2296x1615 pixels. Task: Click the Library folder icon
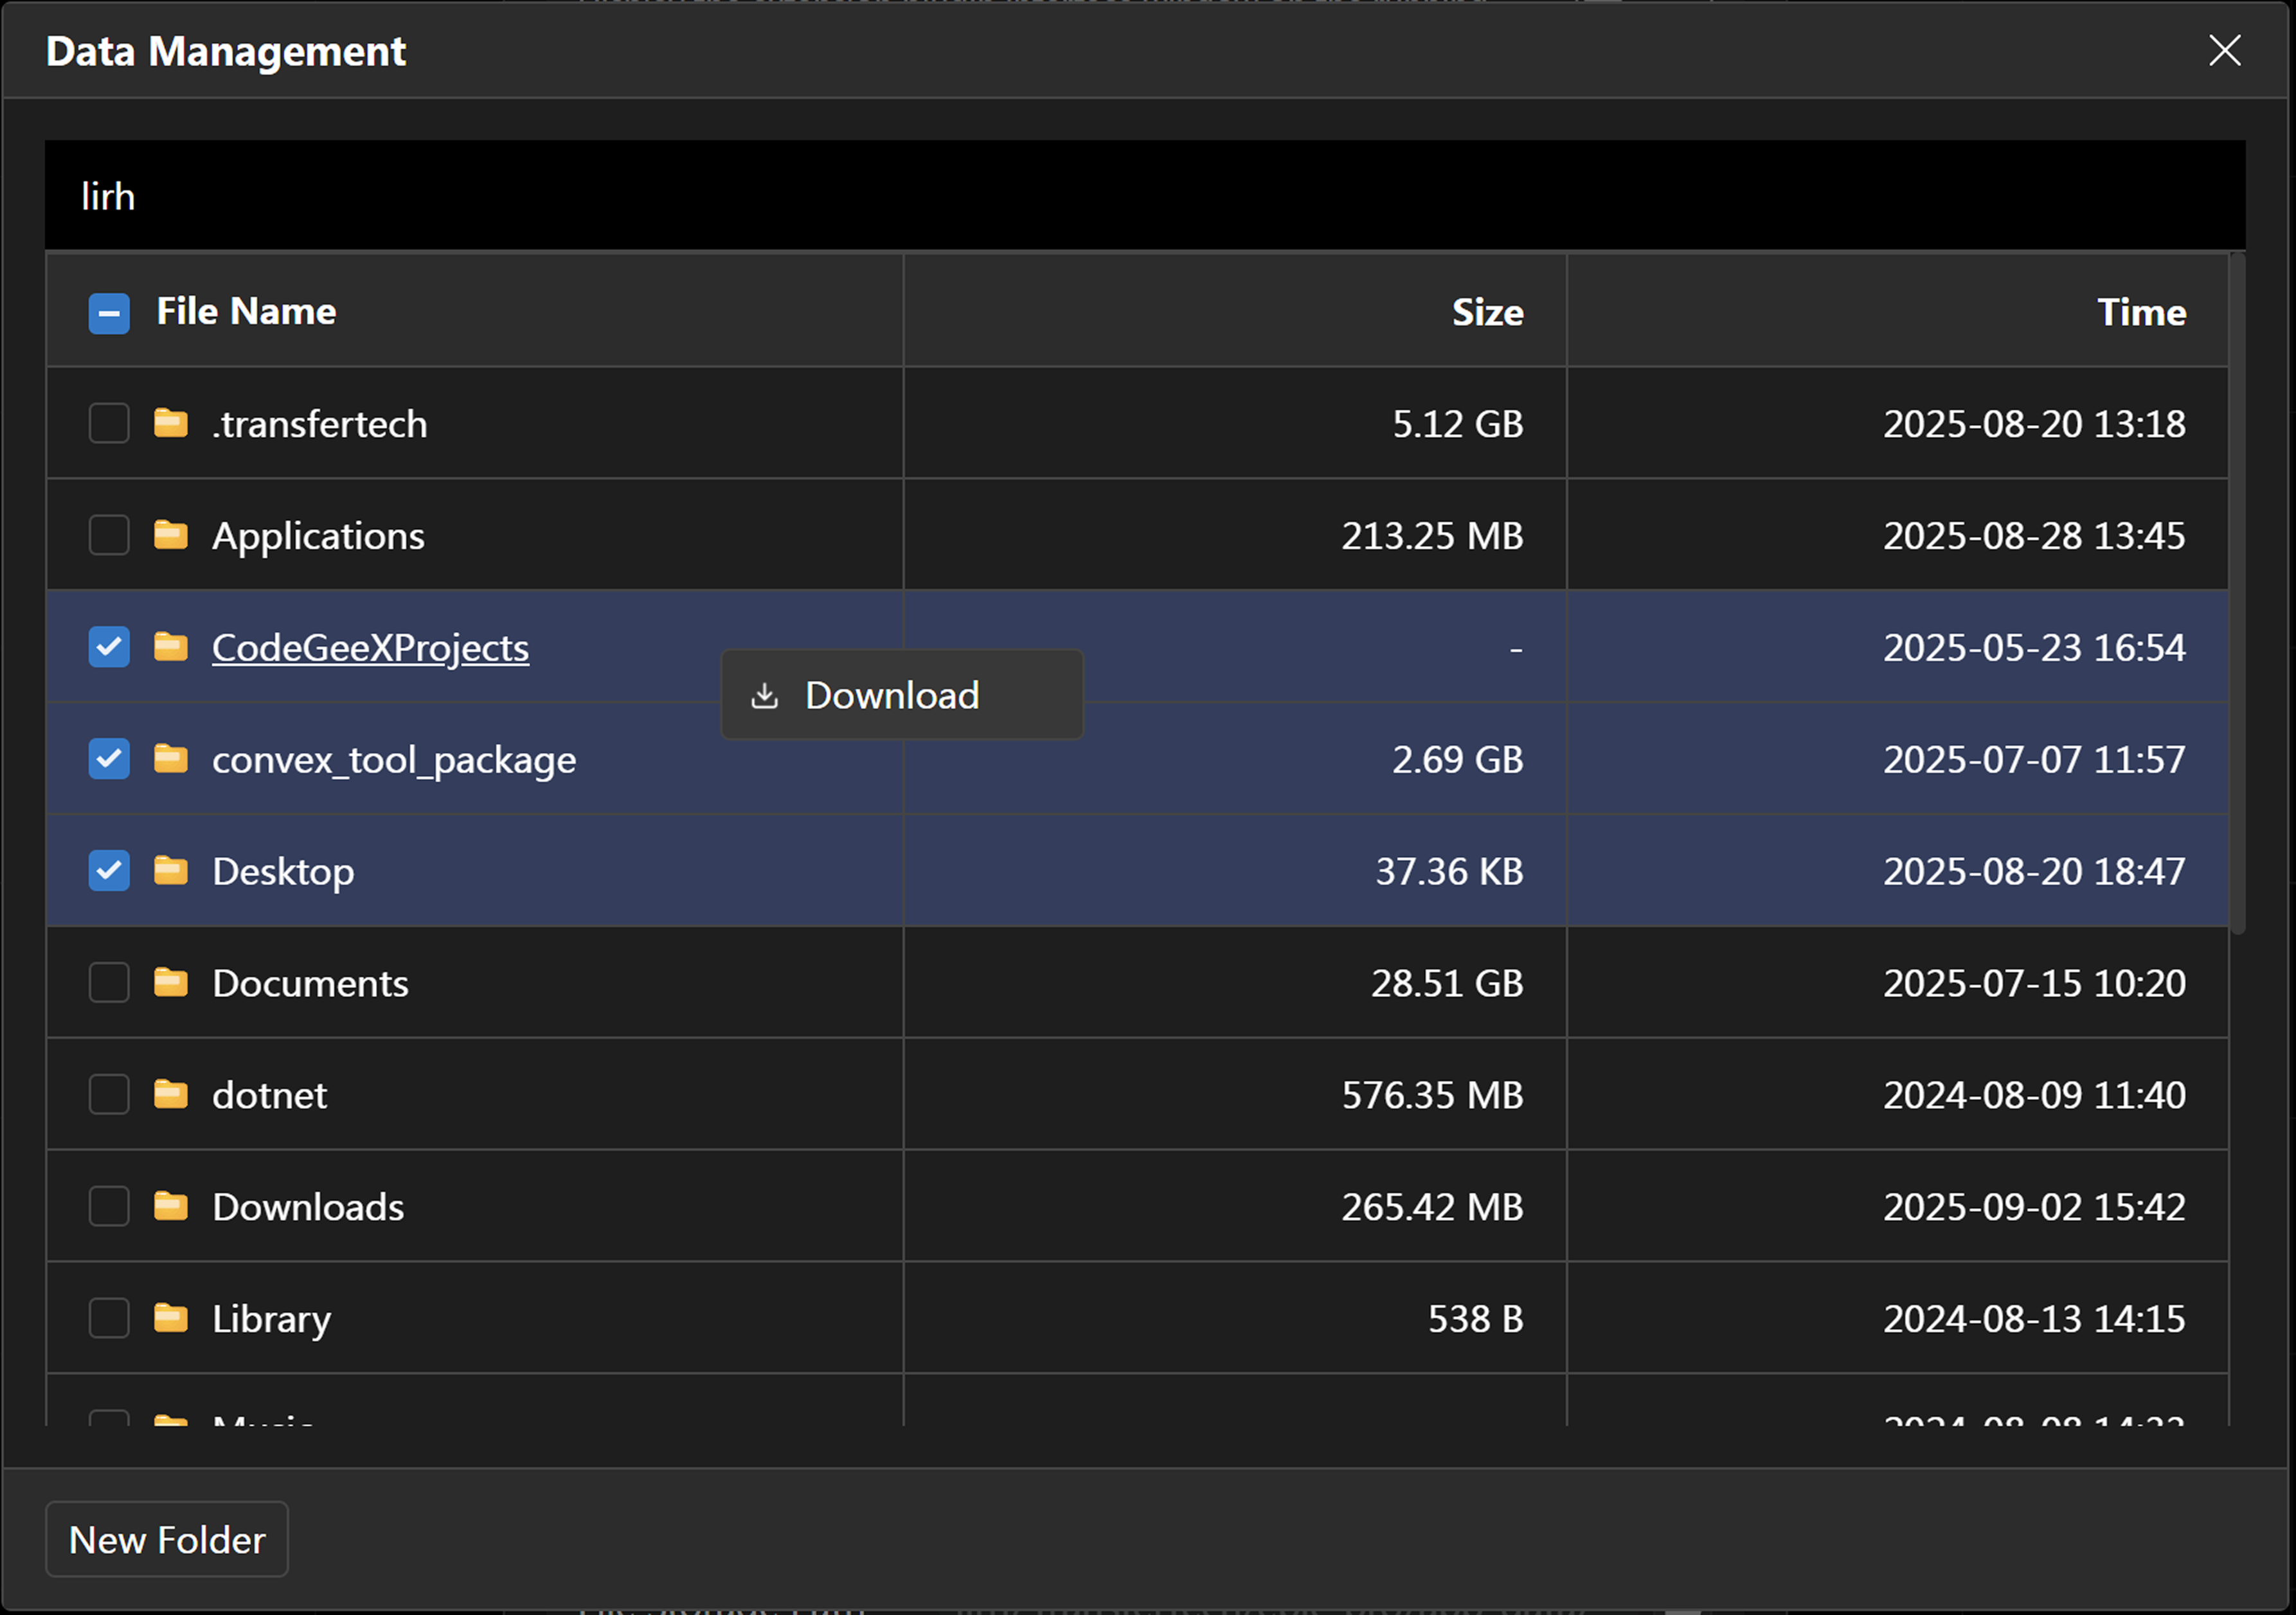(x=171, y=1318)
